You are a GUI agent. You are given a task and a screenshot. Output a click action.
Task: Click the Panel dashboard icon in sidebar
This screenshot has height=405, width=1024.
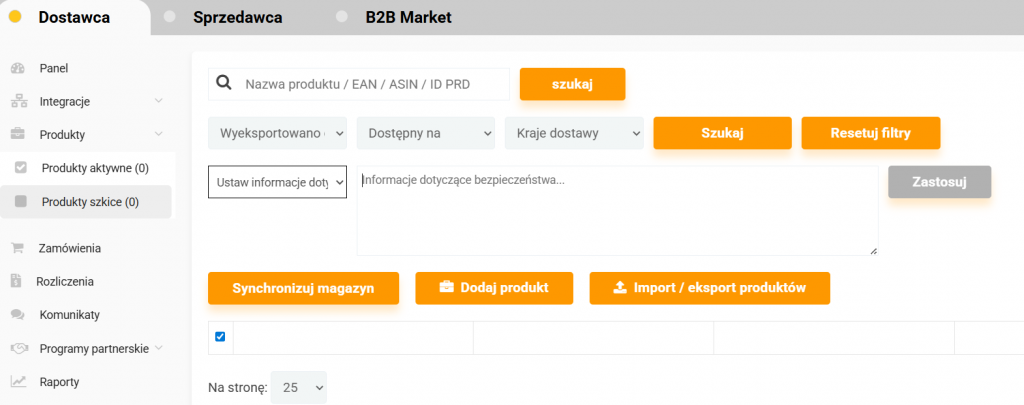coord(18,68)
